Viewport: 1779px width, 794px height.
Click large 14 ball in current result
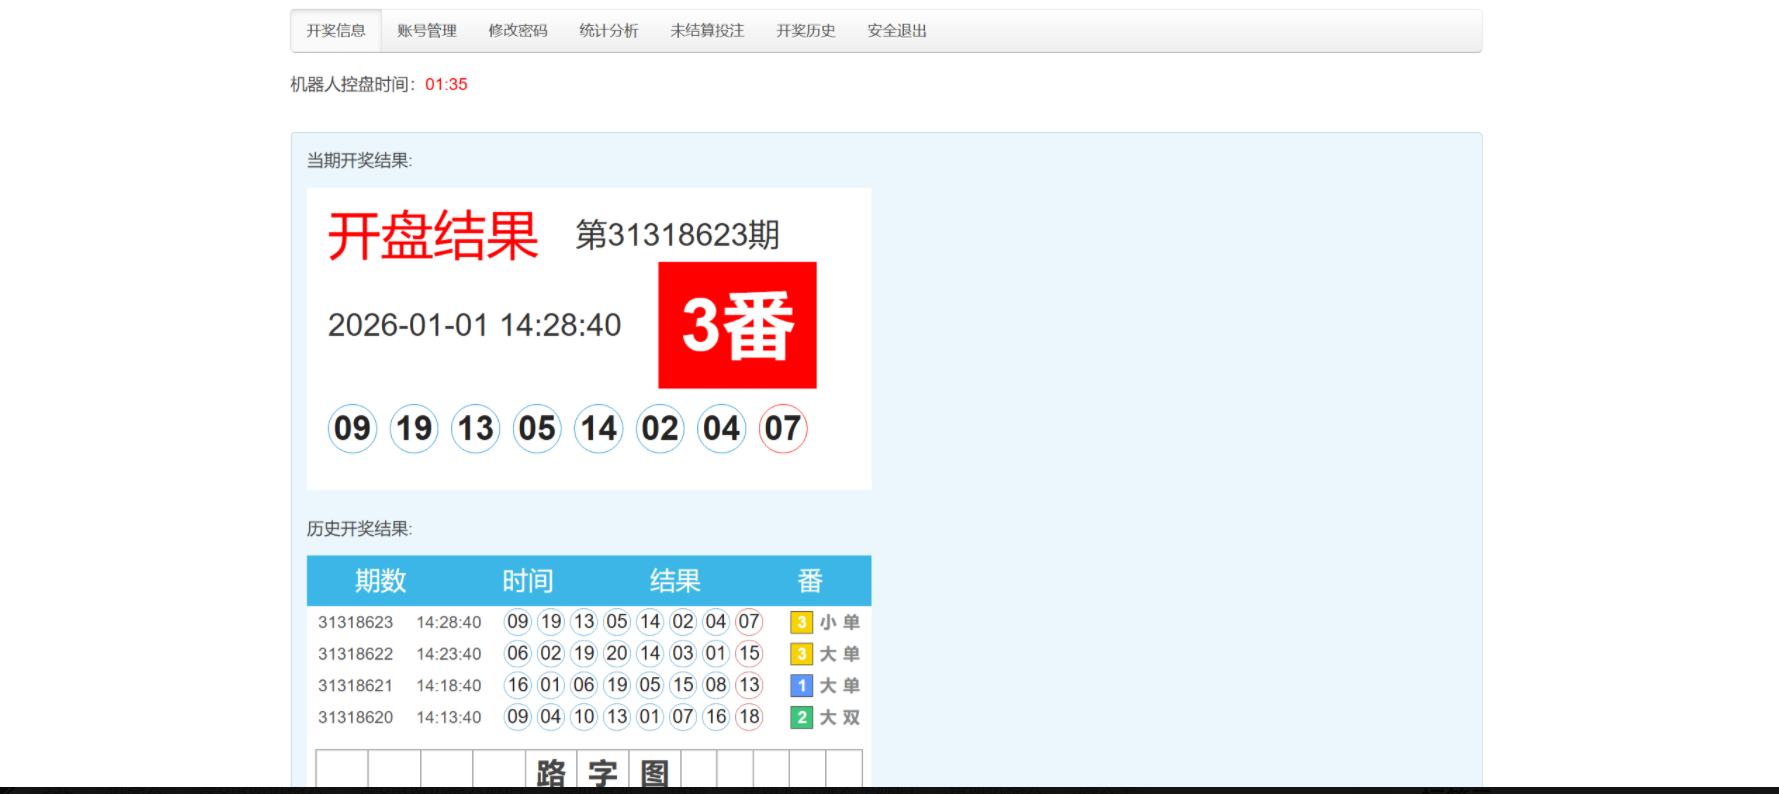[x=599, y=429]
